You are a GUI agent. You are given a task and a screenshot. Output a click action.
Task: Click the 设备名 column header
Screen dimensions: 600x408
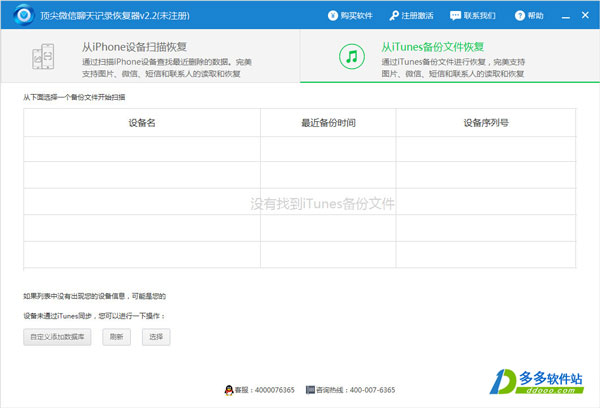pos(142,123)
